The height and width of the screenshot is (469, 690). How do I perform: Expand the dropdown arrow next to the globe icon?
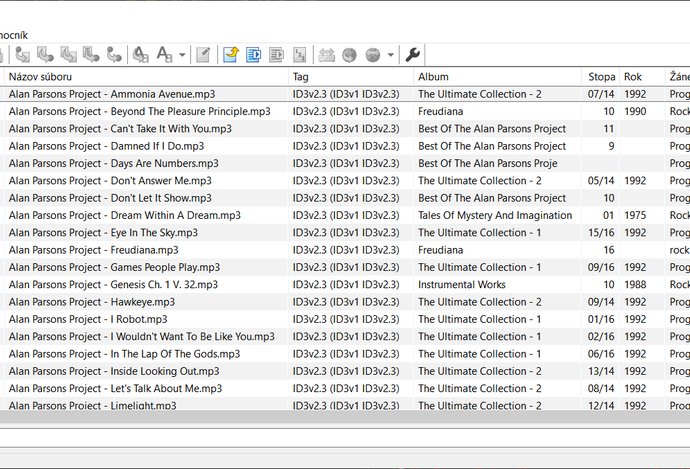(x=390, y=55)
